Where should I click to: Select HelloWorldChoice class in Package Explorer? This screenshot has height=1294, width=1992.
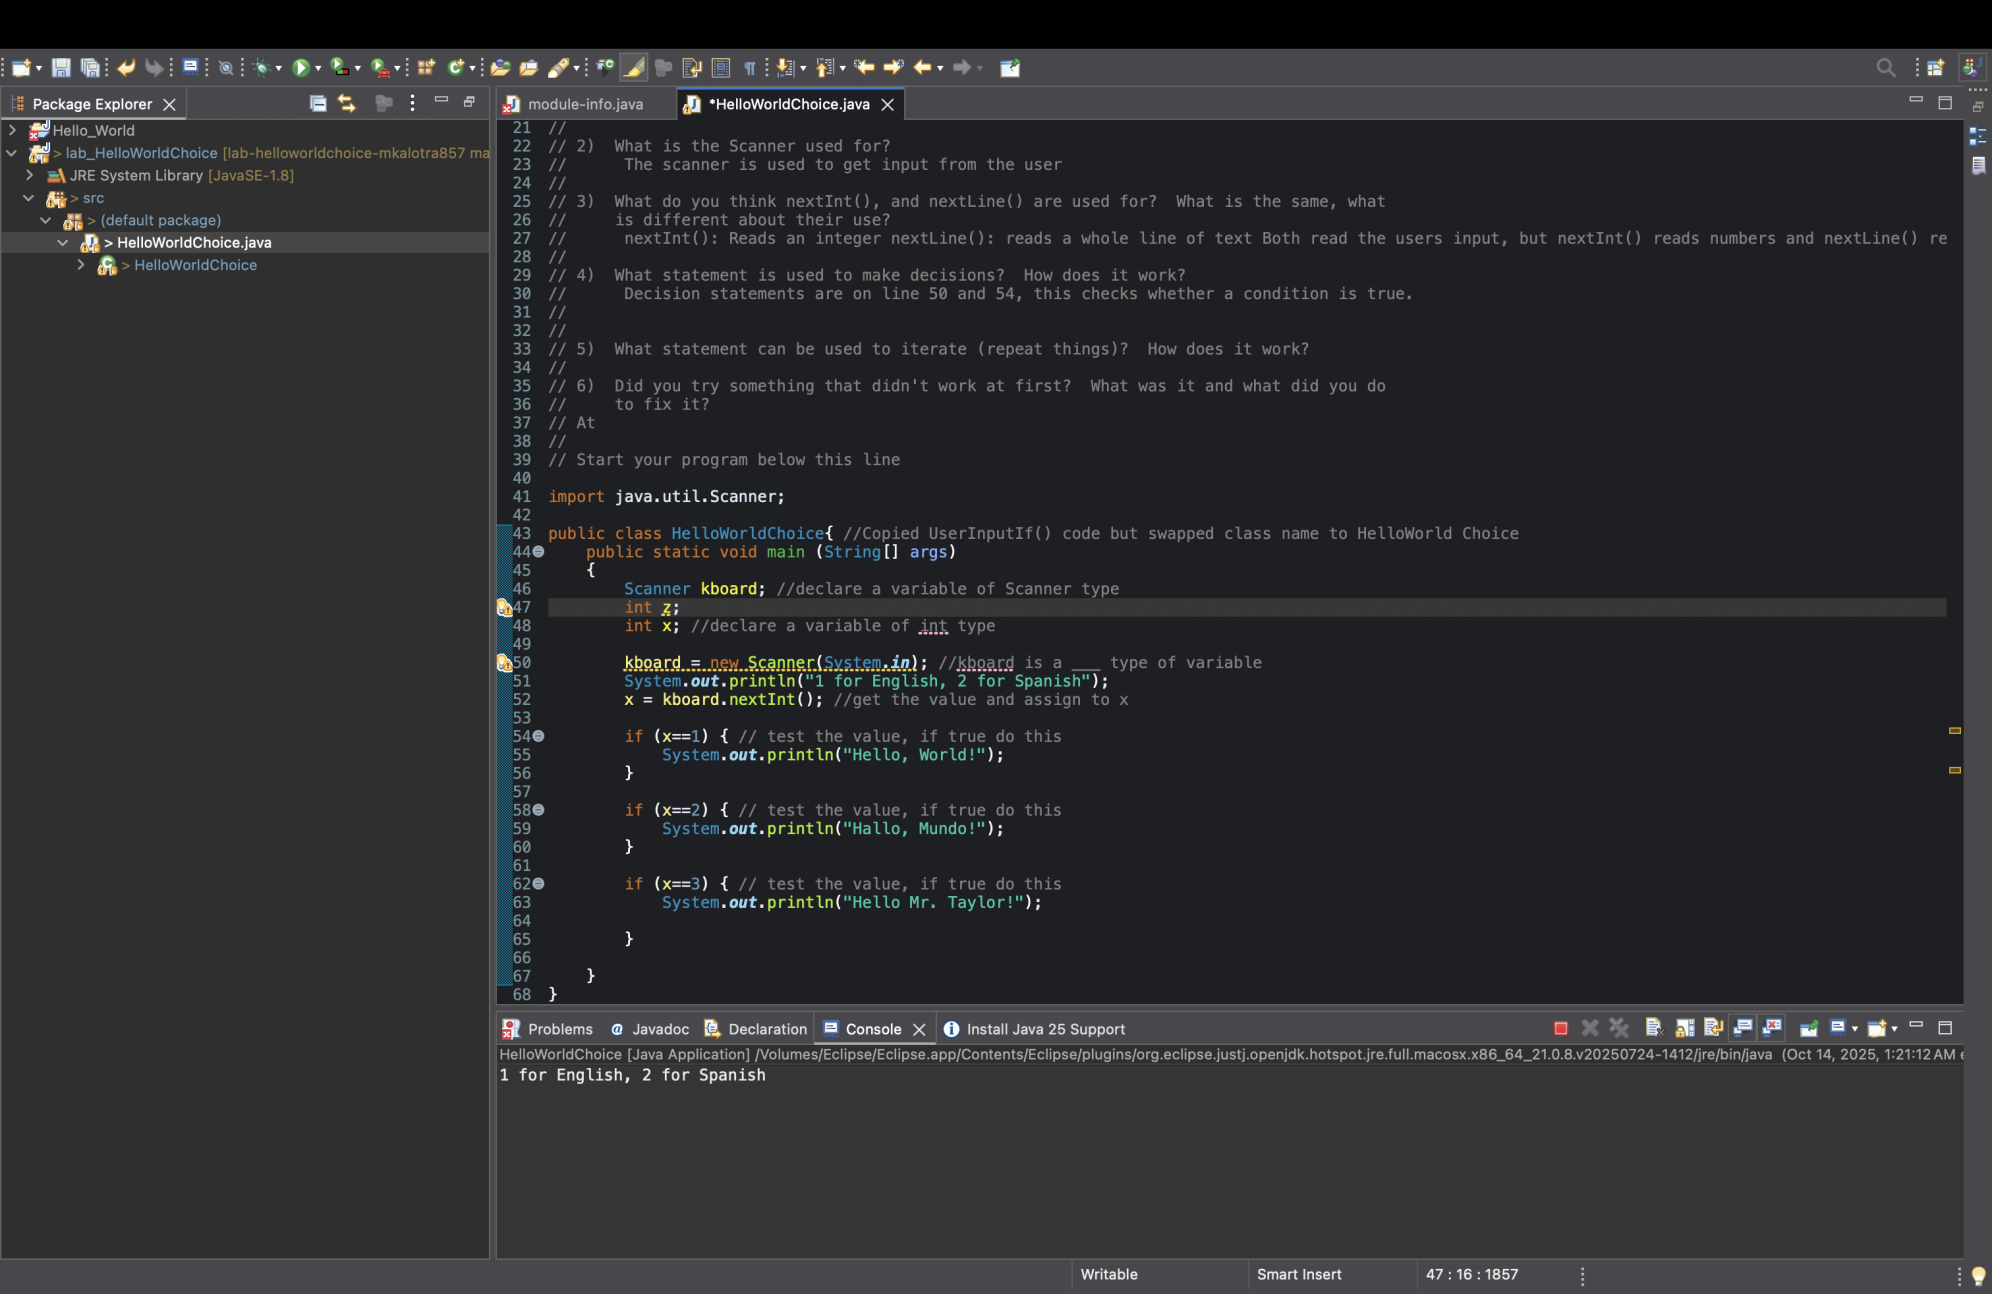point(195,265)
